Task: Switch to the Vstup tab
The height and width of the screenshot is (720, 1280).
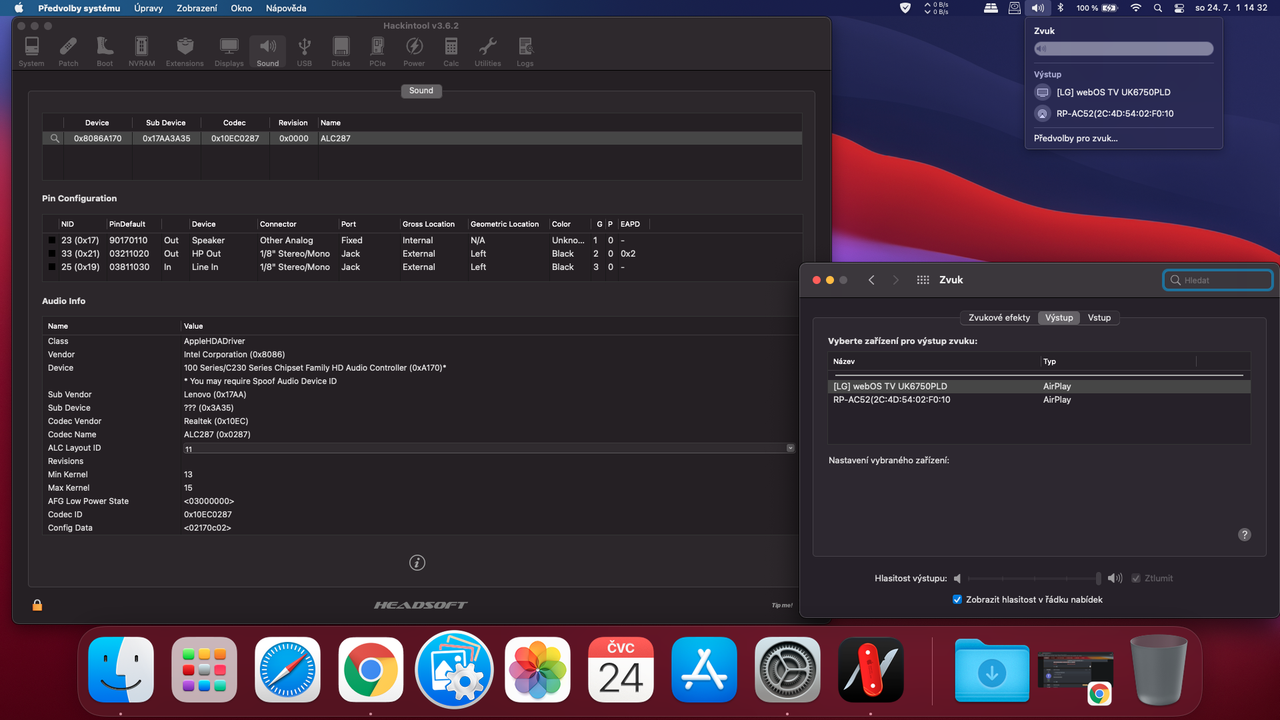Action: pos(1099,317)
